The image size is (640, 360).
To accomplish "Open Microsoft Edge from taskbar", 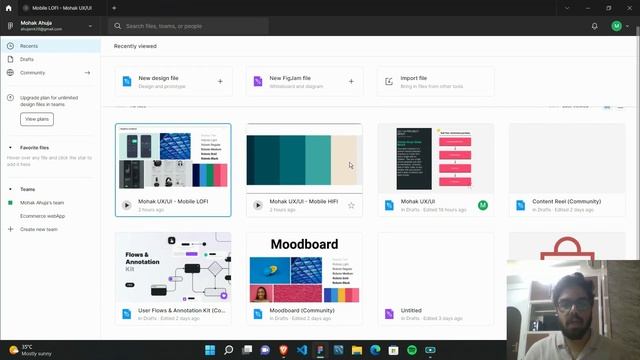I will coord(375,350).
